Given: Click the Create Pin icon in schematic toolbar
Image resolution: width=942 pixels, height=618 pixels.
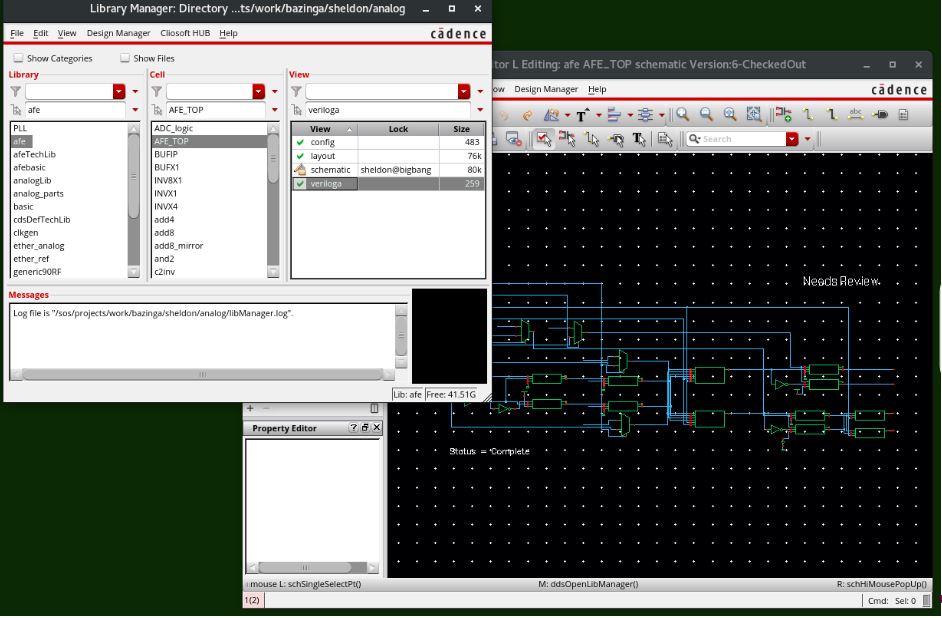Looking at the screenshot, I should (x=880, y=115).
